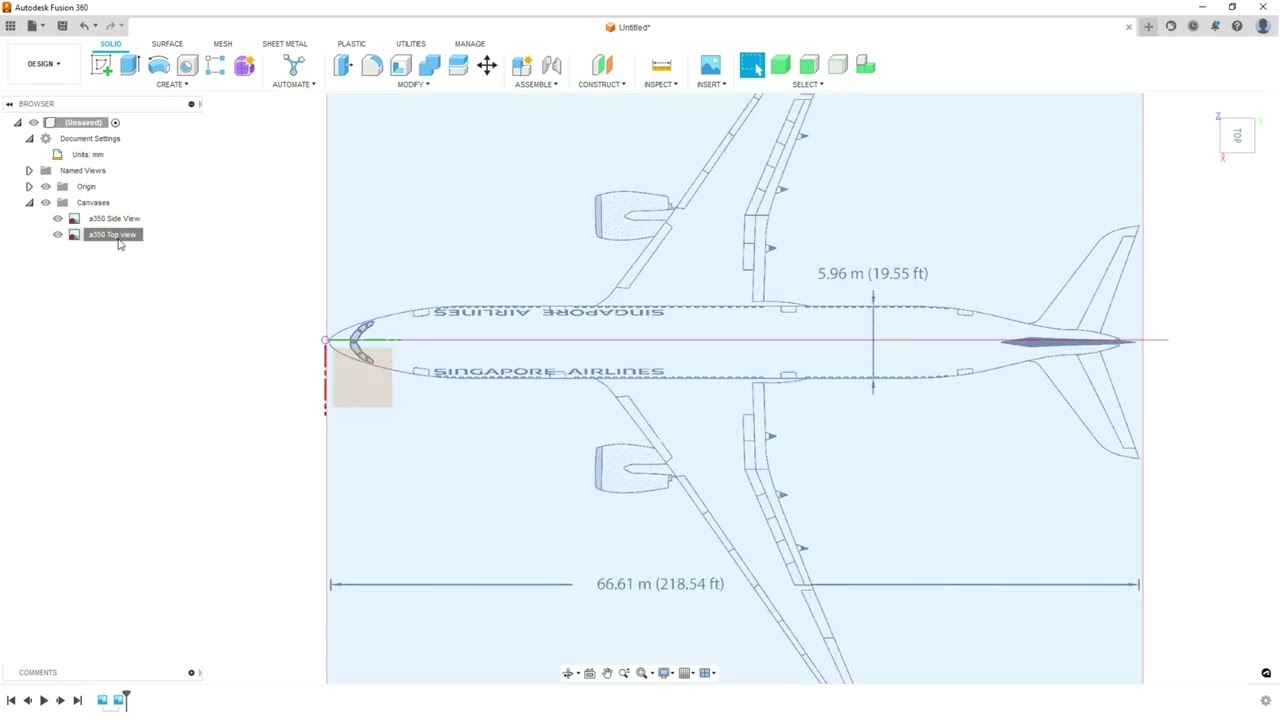Click the Orbit navigation icon
The image size is (1280, 720).
(x=568, y=673)
